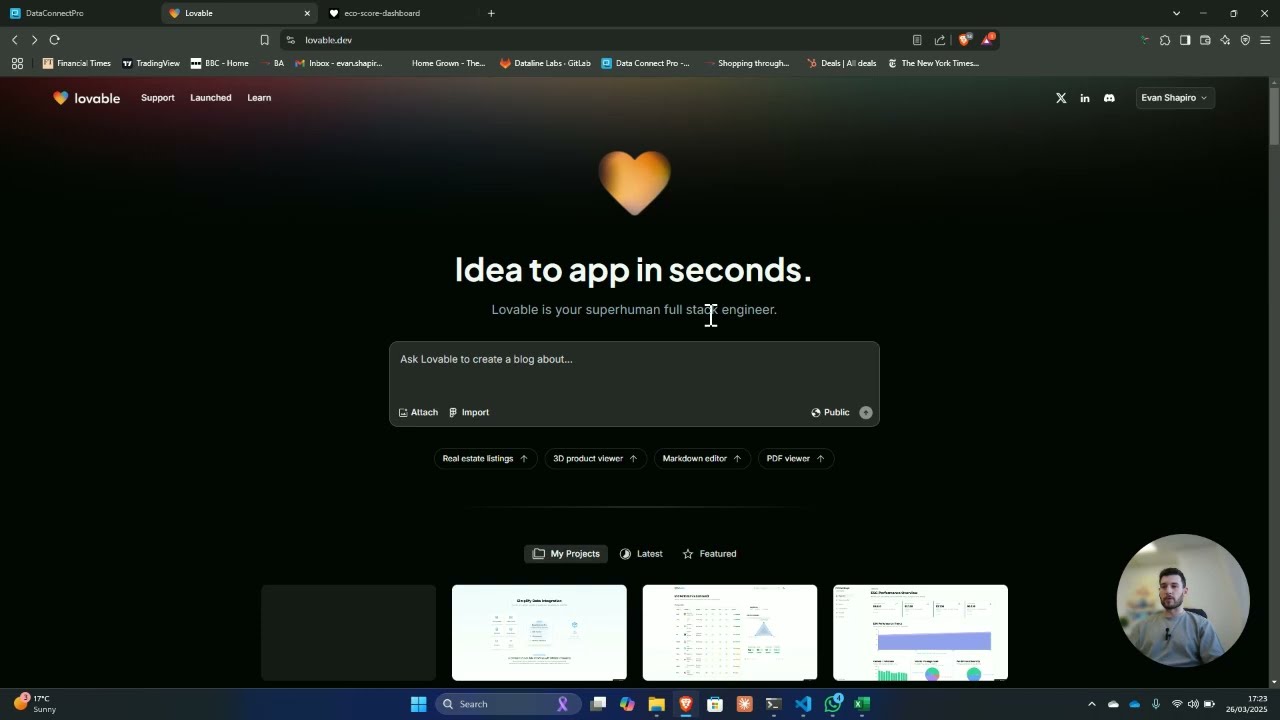Open the Simplify Data Integration project thumbnail
The image size is (1280, 720).
[x=539, y=633]
